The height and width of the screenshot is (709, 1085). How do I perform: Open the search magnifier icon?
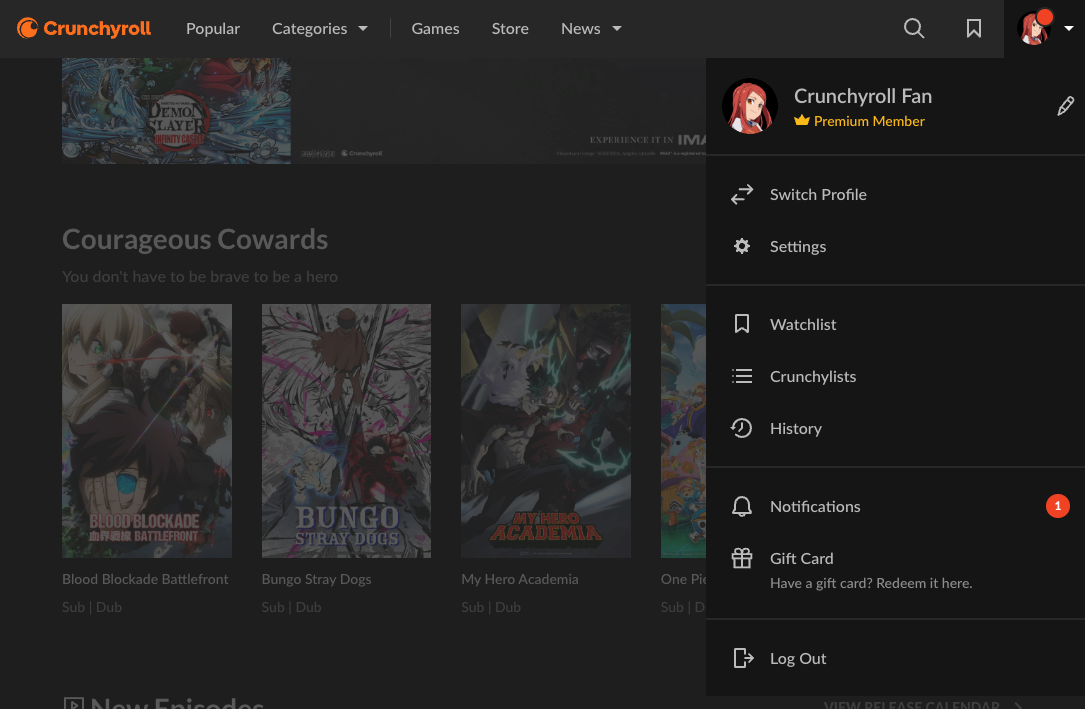coord(914,28)
